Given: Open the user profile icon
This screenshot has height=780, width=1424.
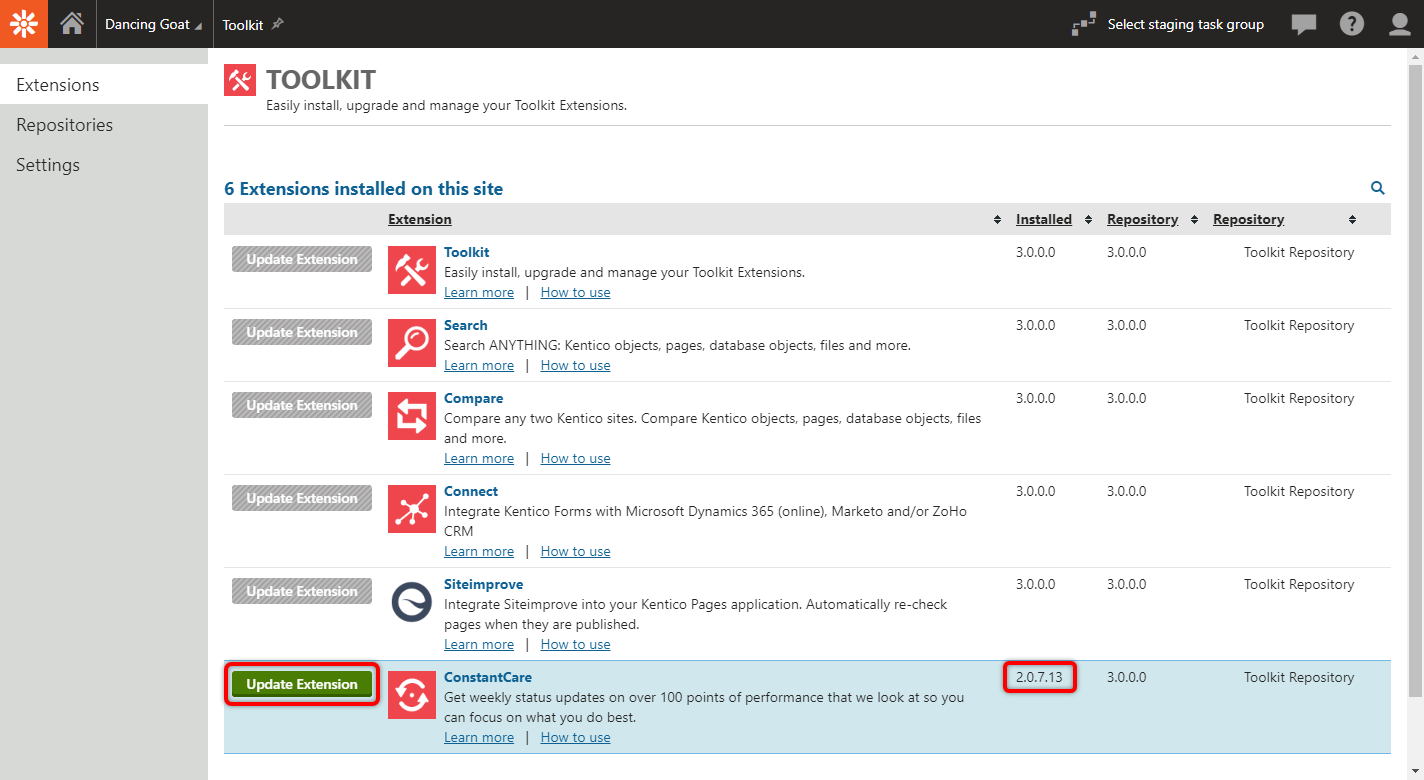Looking at the screenshot, I should 1400,24.
